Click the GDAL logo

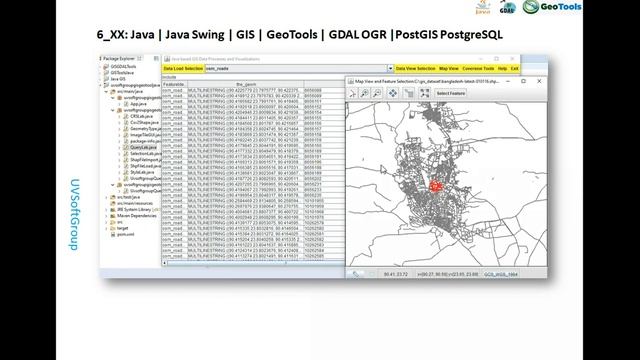[x=507, y=7]
